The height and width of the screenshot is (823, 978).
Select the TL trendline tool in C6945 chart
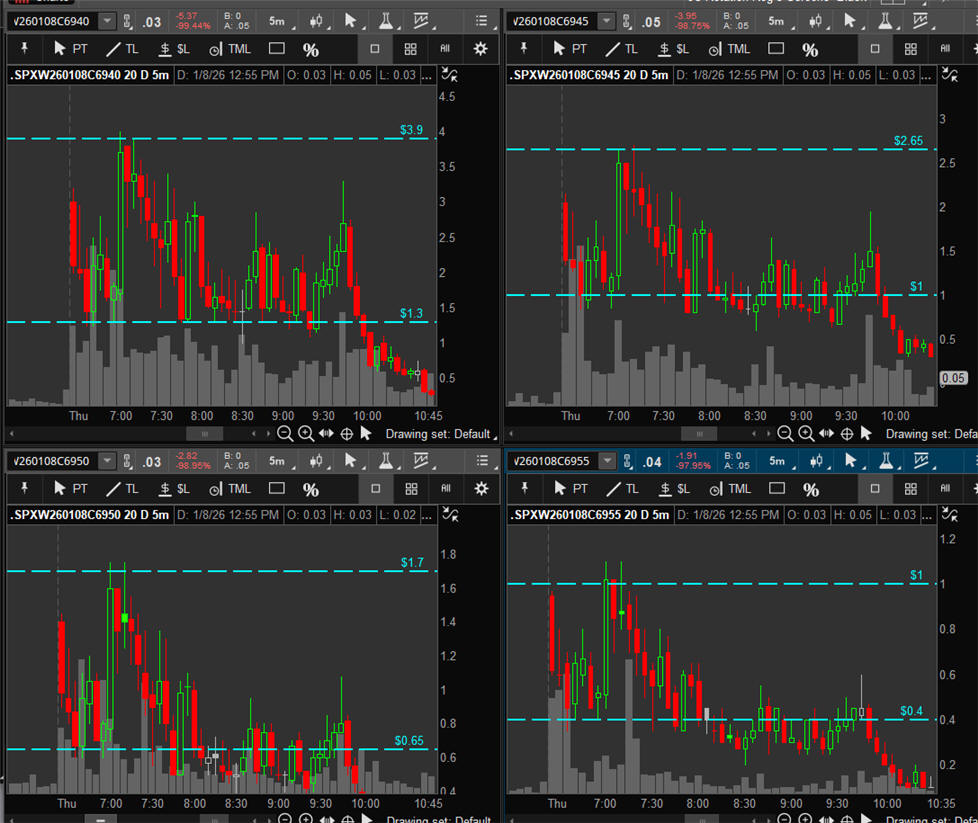[x=621, y=48]
